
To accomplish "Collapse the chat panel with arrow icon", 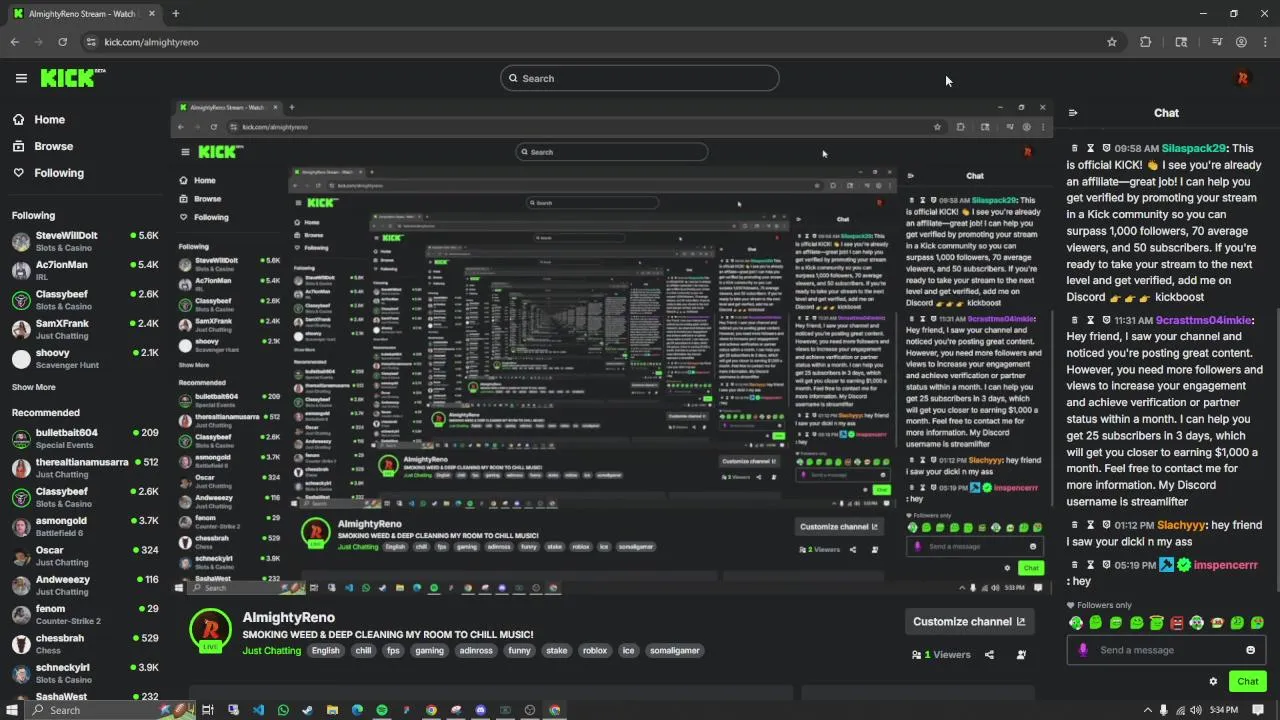I will pos(1073,113).
